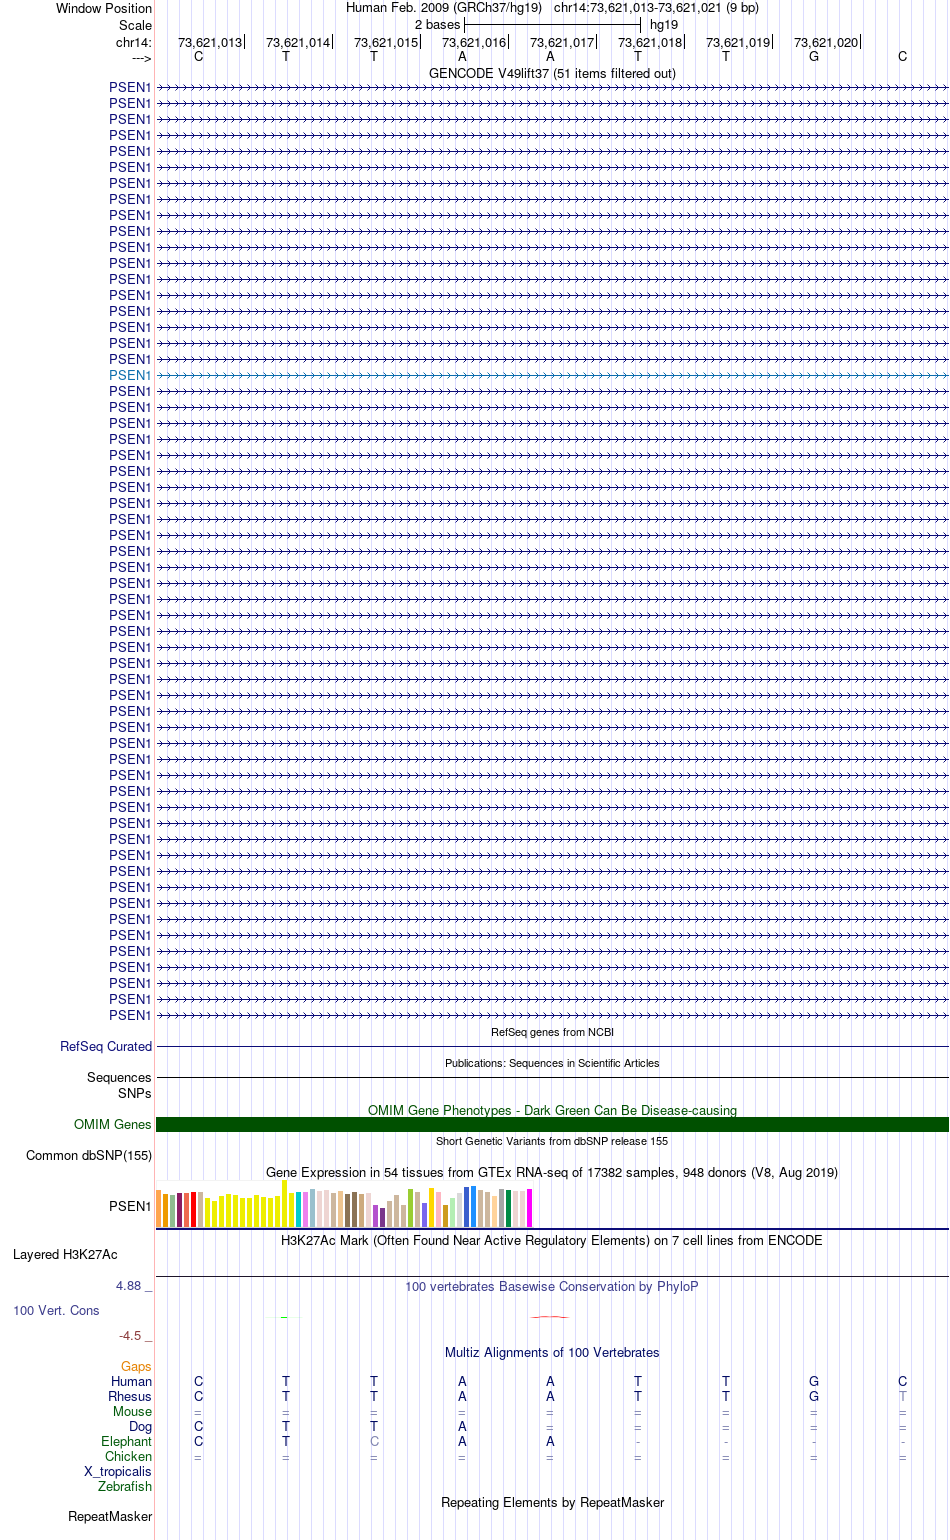
Task: Click the 'GENCODE V49lift37 (51 items filtered out)' title
Action: click(x=552, y=73)
